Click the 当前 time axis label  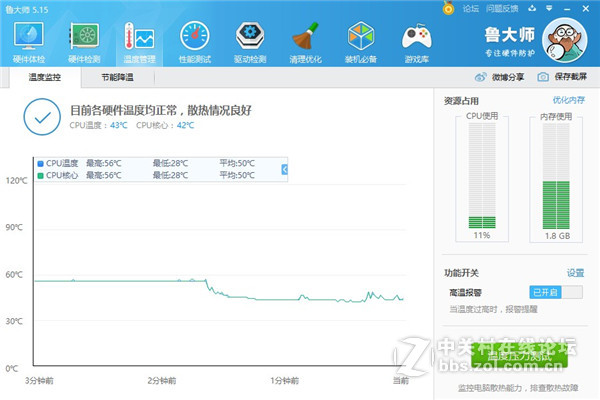(401, 380)
